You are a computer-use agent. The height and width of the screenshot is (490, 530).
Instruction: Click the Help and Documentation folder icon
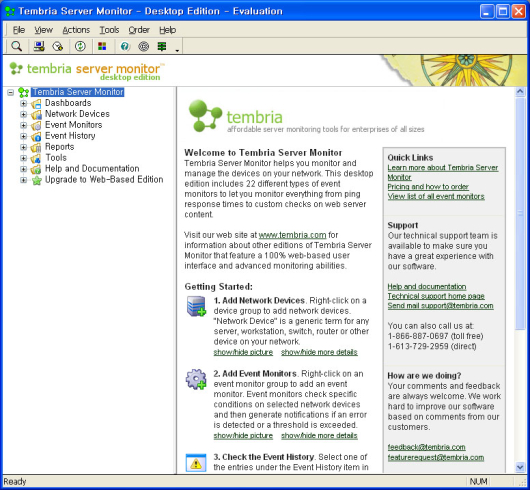36,169
